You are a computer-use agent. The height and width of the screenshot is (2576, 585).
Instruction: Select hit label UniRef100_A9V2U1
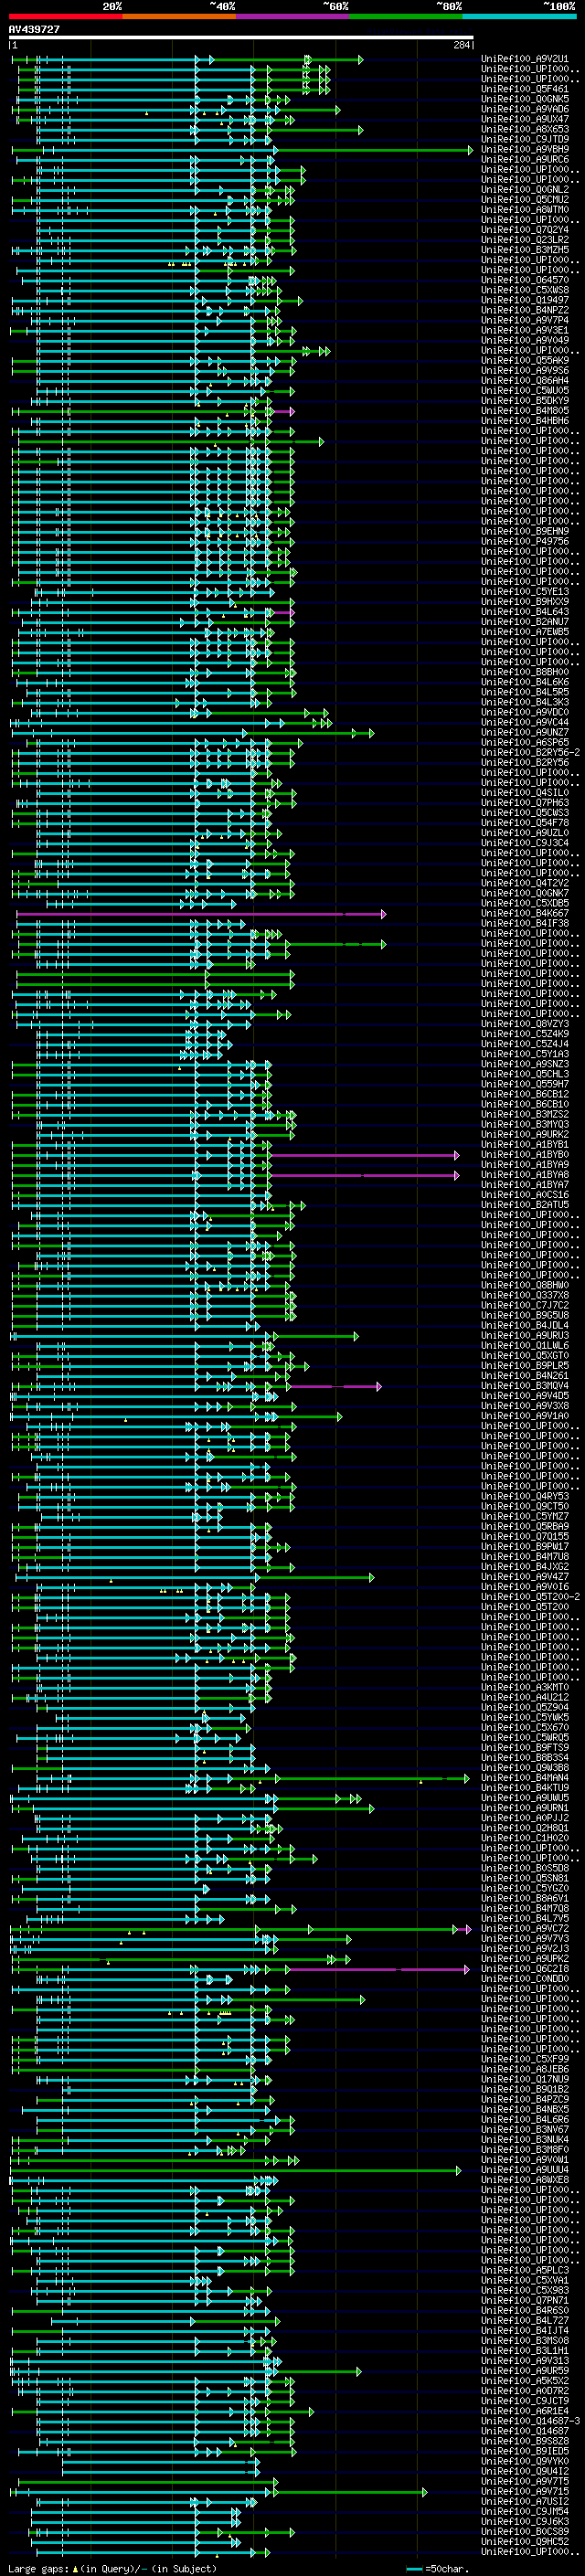524,59
